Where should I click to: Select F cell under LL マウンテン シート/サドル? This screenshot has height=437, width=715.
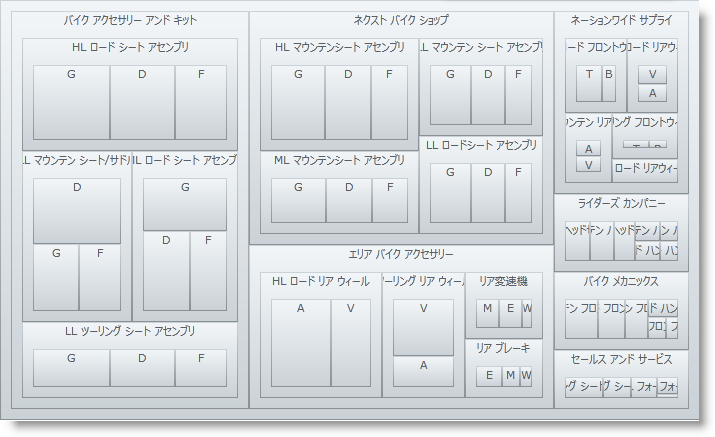[x=100, y=277]
